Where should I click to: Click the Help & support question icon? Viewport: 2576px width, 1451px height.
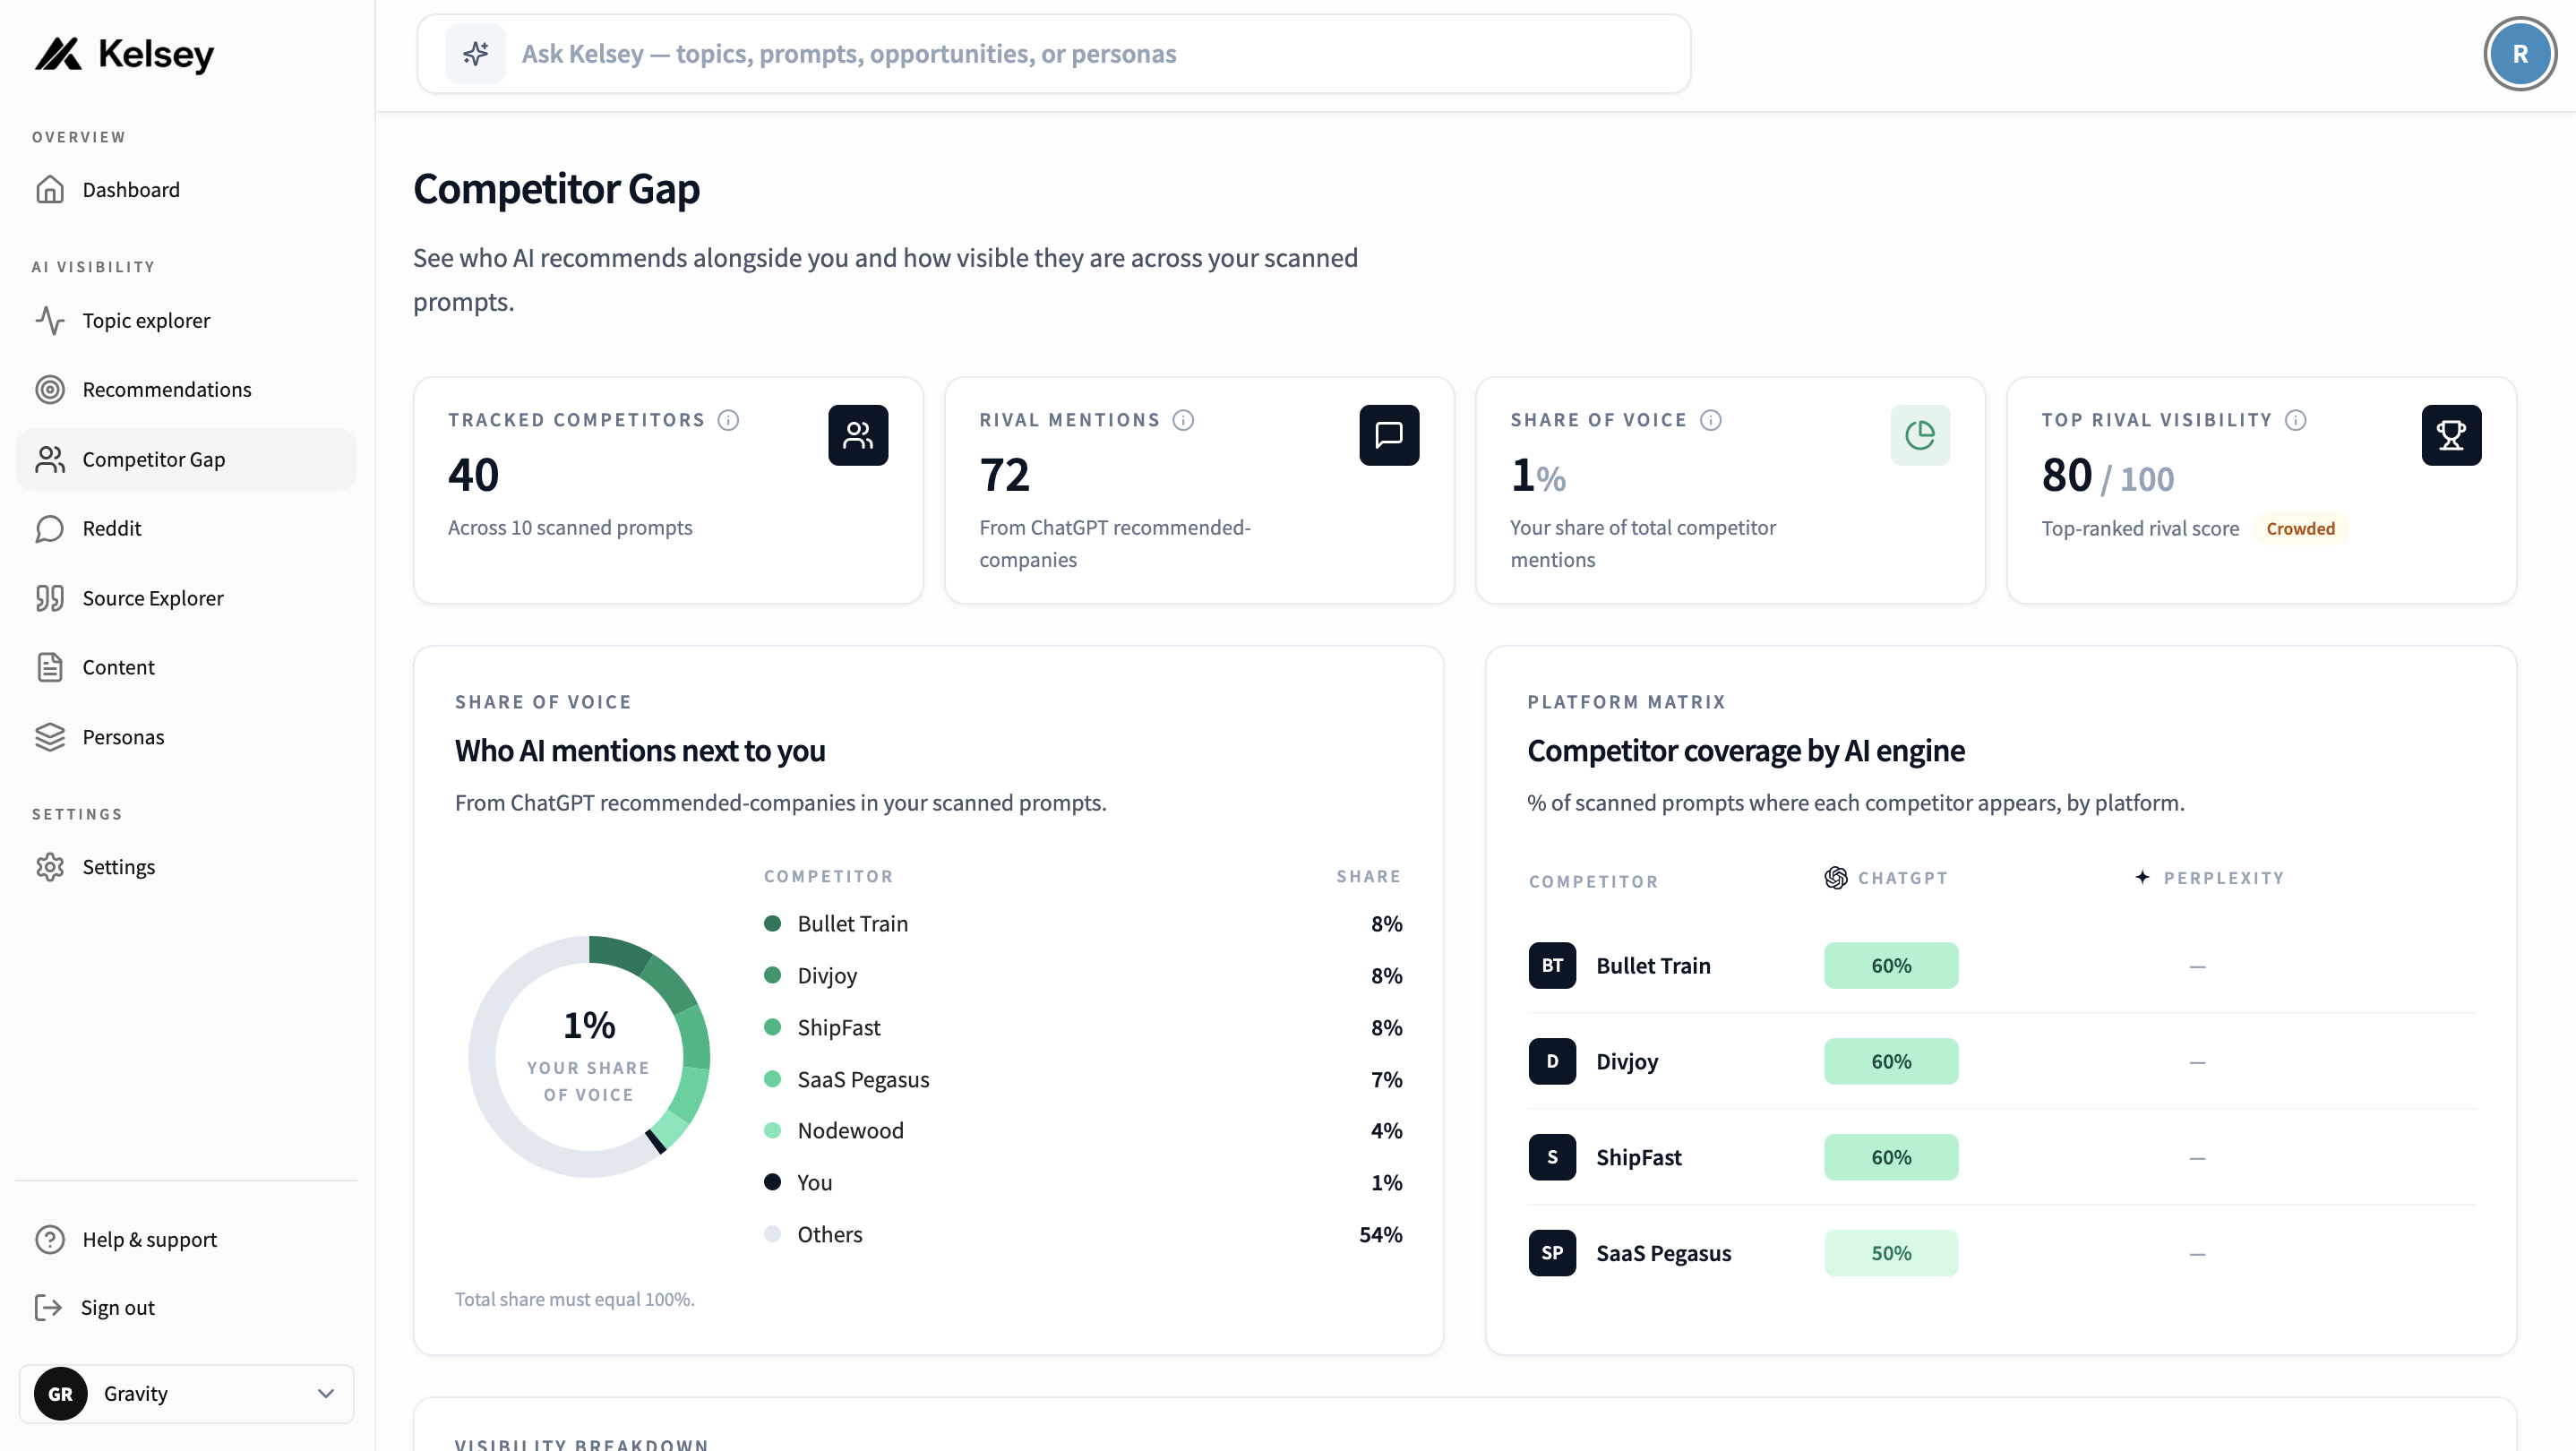tap(50, 1239)
